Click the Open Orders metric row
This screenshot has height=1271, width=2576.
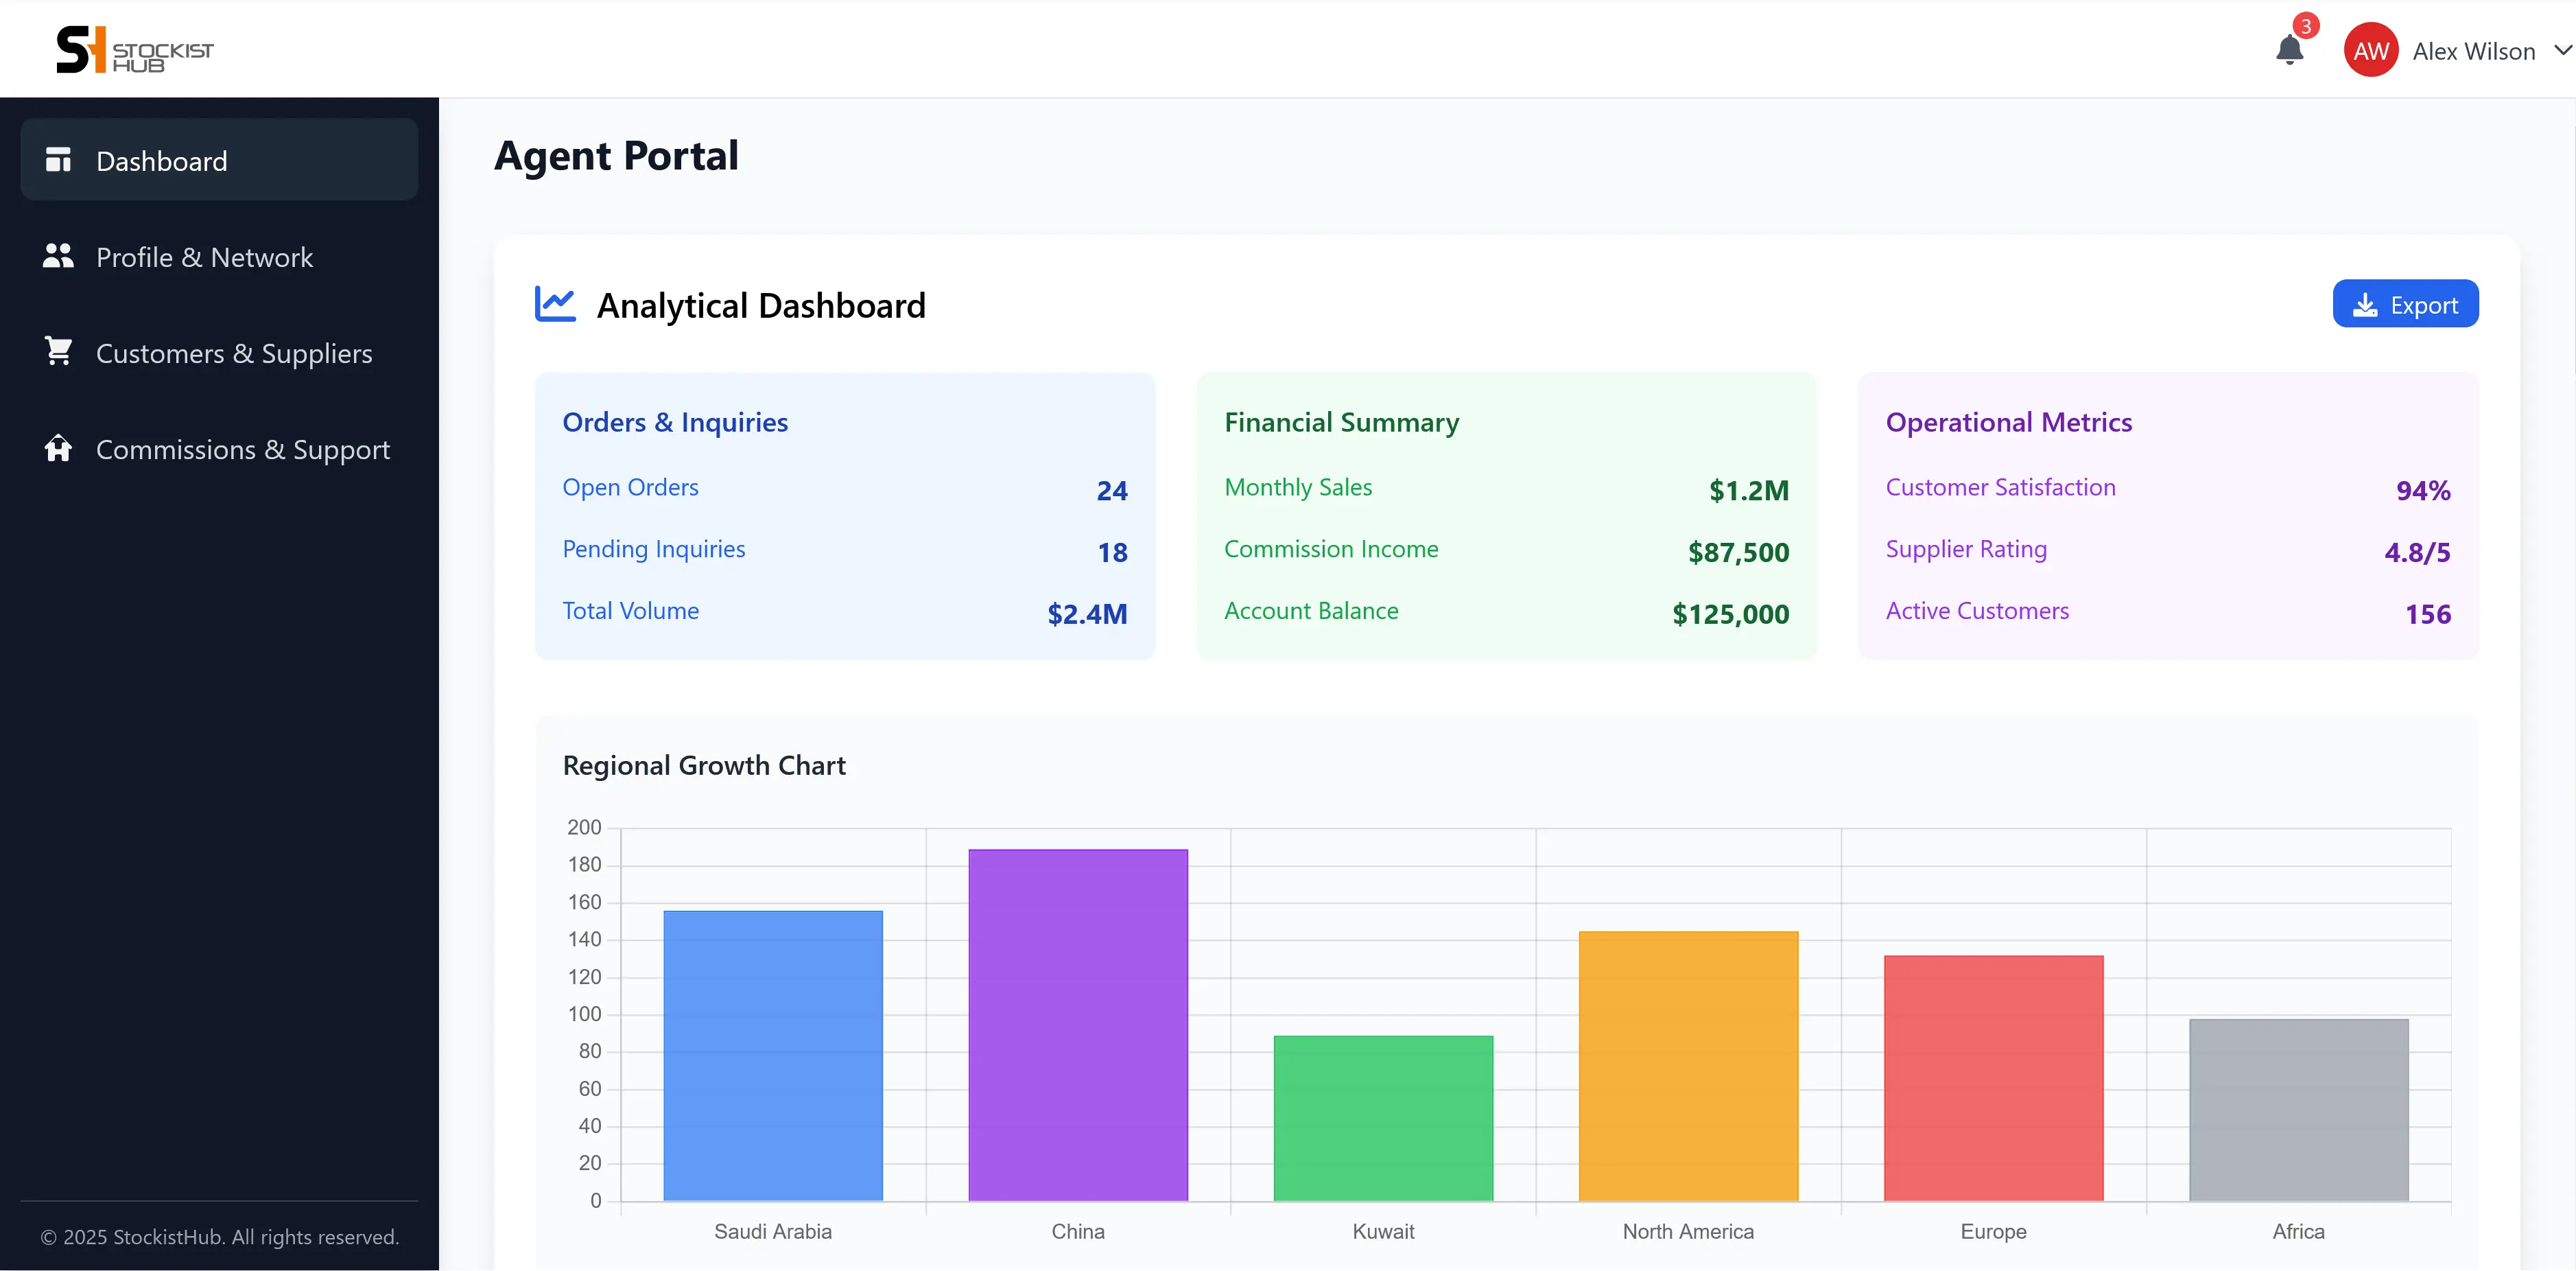coord(845,489)
